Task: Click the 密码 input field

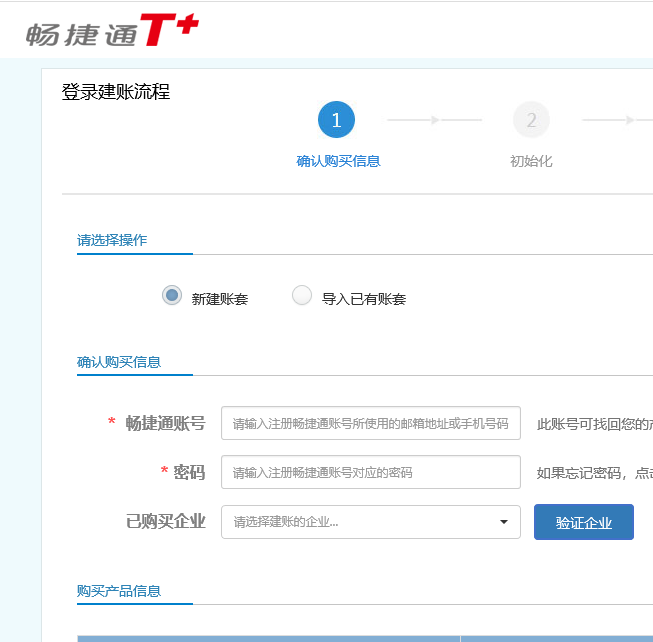Action: point(371,472)
